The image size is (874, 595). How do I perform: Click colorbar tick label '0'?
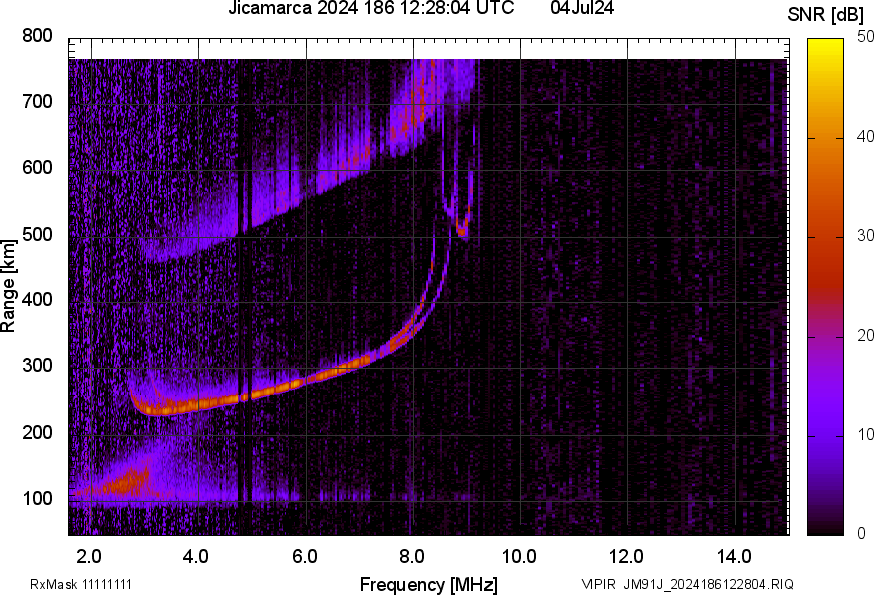click(861, 534)
